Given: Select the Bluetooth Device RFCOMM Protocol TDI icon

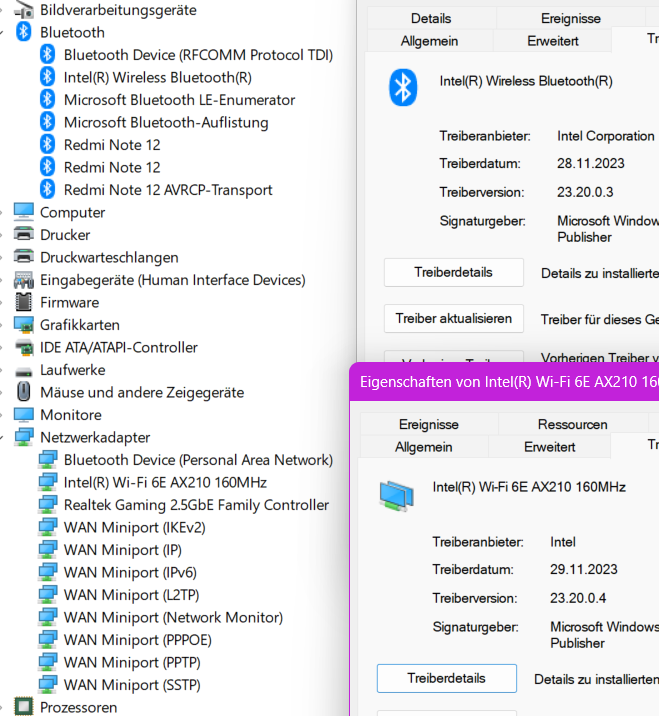Looking at the screenshot, I should pos(47,55).
